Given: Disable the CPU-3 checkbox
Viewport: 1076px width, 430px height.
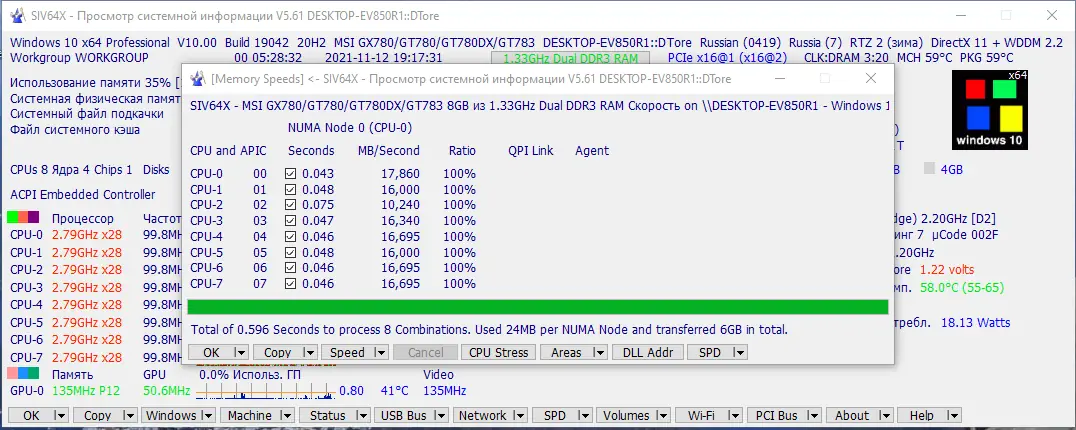Looking at the screenshot, I should click(290, 221).
